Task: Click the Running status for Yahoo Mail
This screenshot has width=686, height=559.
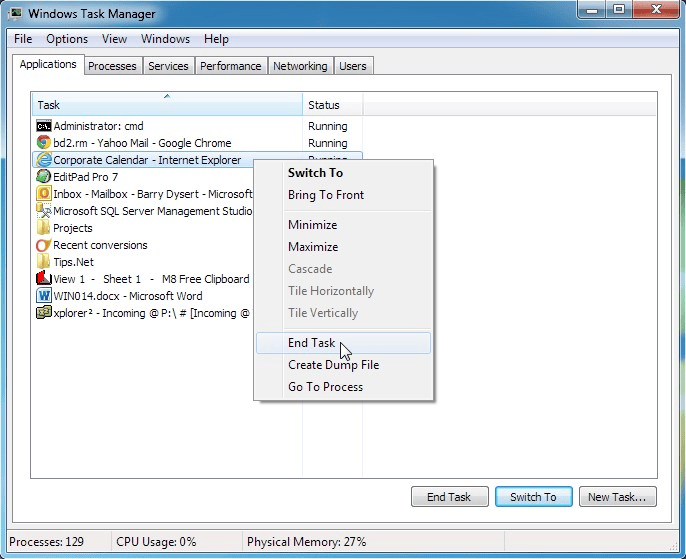Action: (x=328, y=143)
